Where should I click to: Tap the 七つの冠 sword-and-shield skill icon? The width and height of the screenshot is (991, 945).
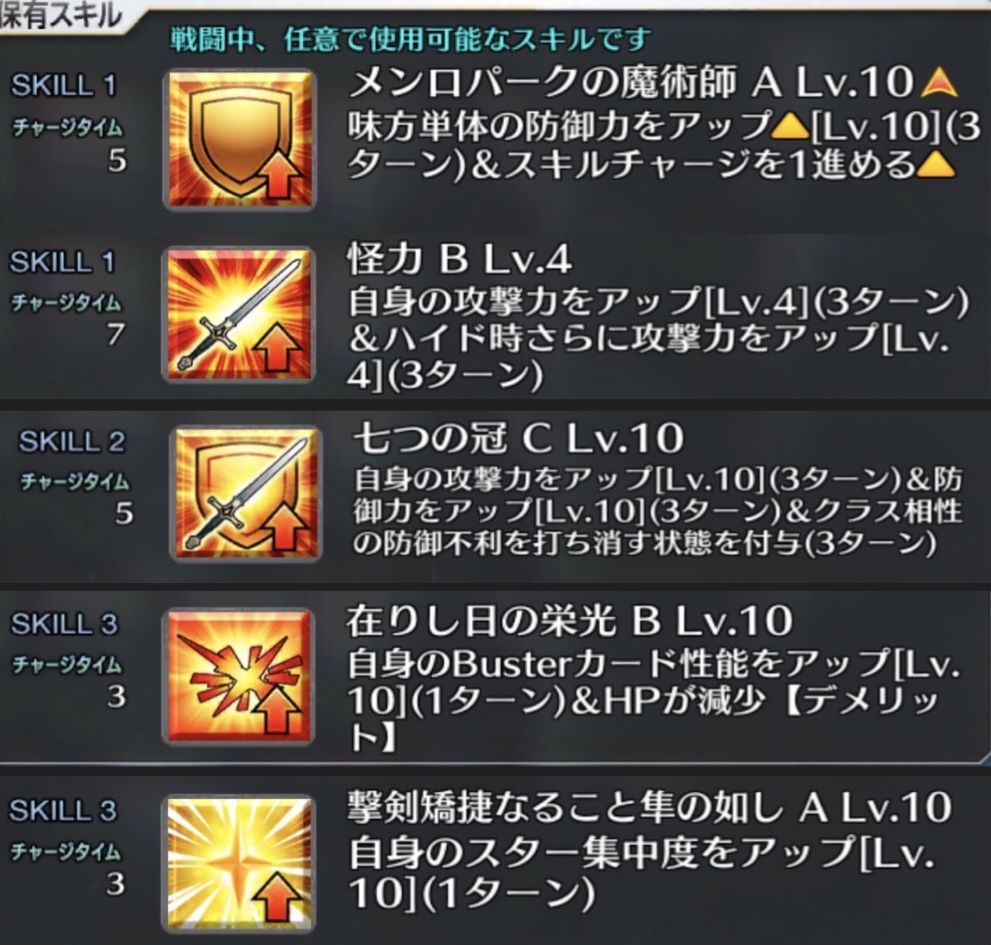pos(247,493)
